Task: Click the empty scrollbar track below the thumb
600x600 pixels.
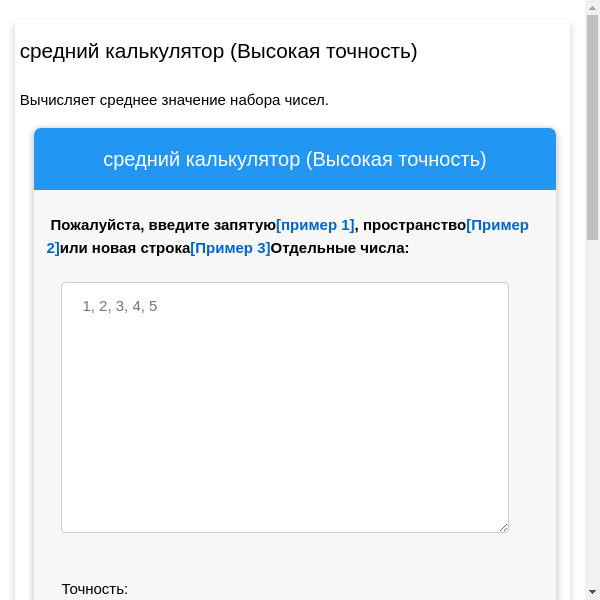Action: [x=592, y=420]
